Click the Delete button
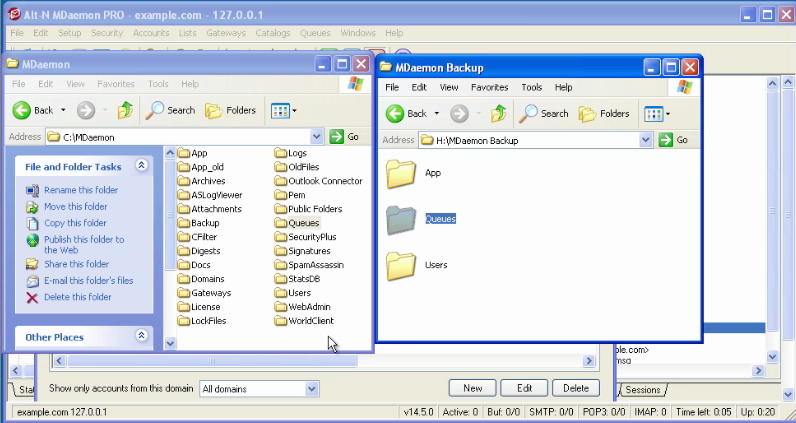Image resolution: width=796 pixels, height=423 pixels. point(576,388)
